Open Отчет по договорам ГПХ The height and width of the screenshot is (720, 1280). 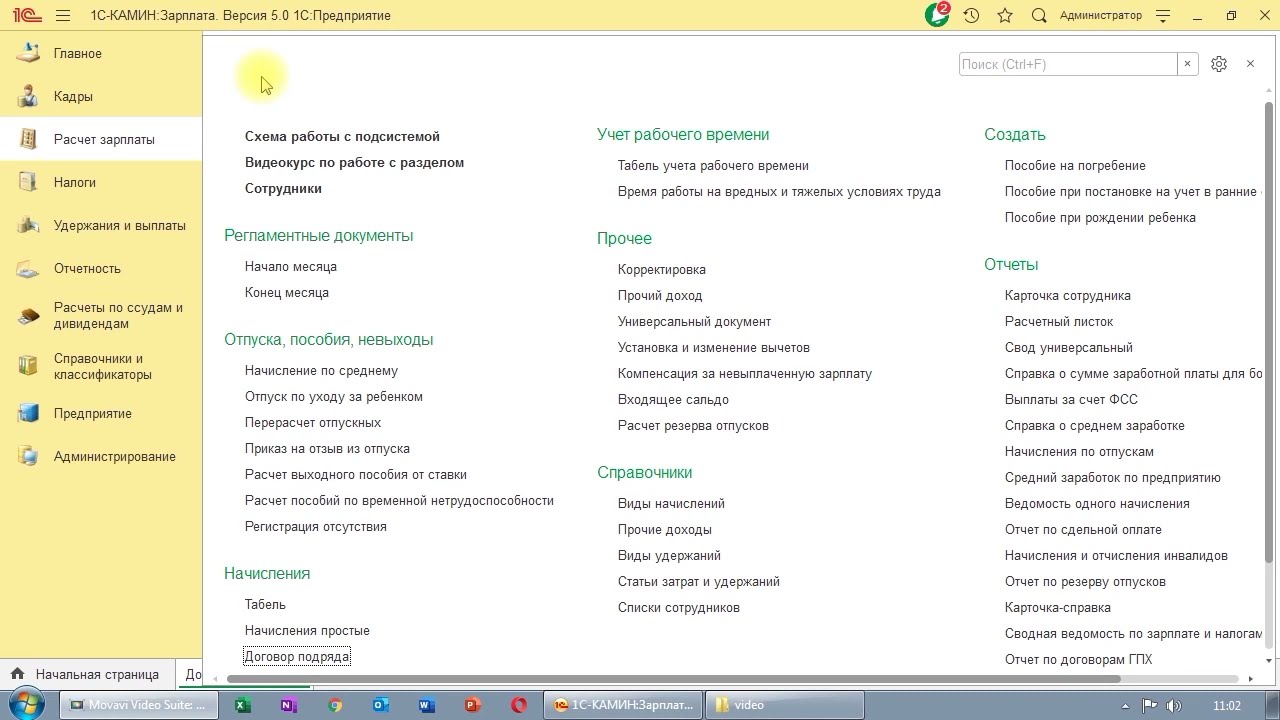point(1078,659)
